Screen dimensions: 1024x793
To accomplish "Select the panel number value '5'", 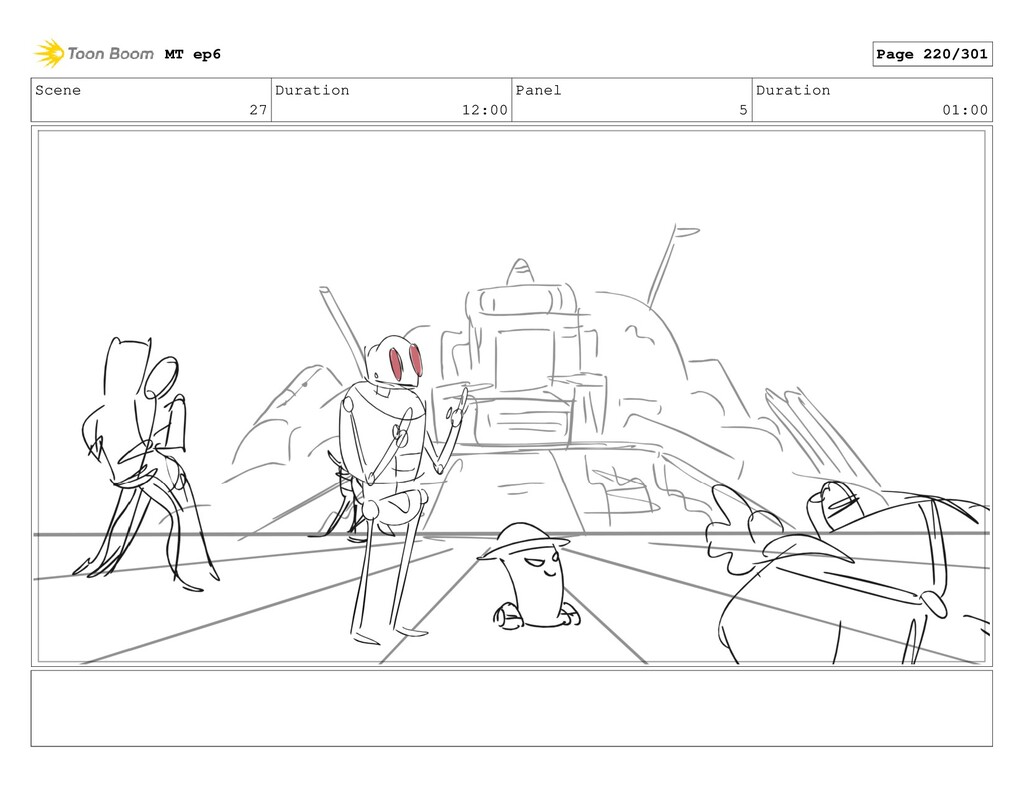I will pyautogui.click(x=743, y=110).
